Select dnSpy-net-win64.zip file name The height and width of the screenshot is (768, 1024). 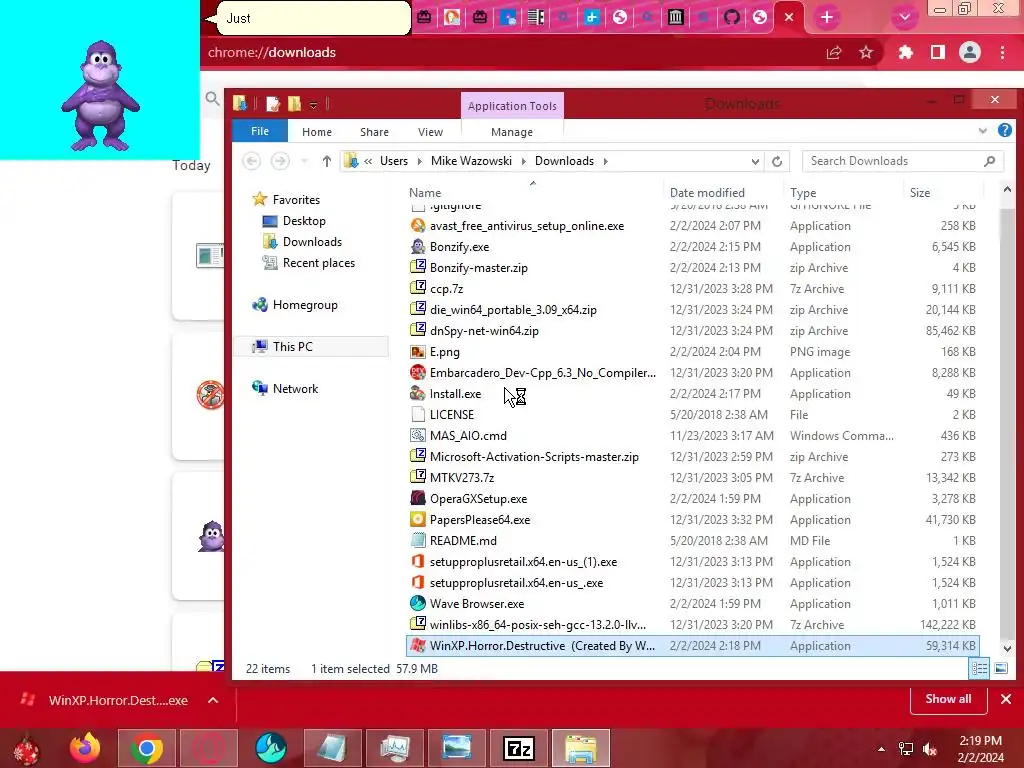pyautogui.click(x=484, y=331)
